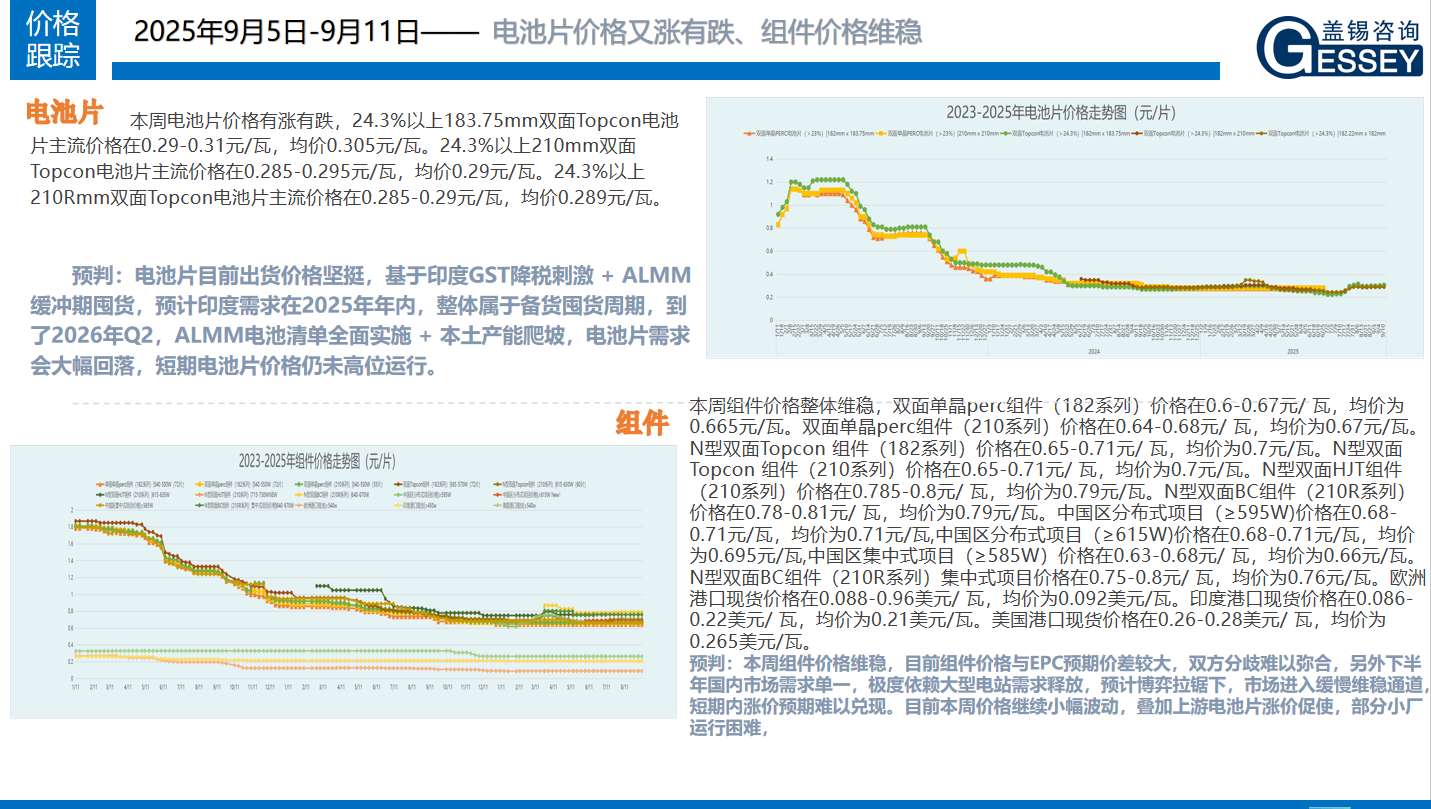Click the blue horizontal bar under the title

[x=665, y=71]
